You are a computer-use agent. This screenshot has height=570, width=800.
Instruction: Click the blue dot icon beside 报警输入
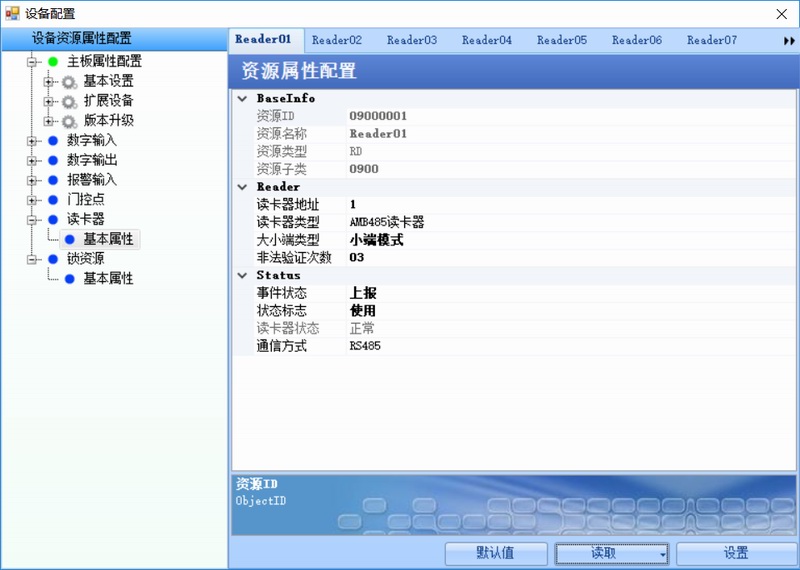[53, 180]
